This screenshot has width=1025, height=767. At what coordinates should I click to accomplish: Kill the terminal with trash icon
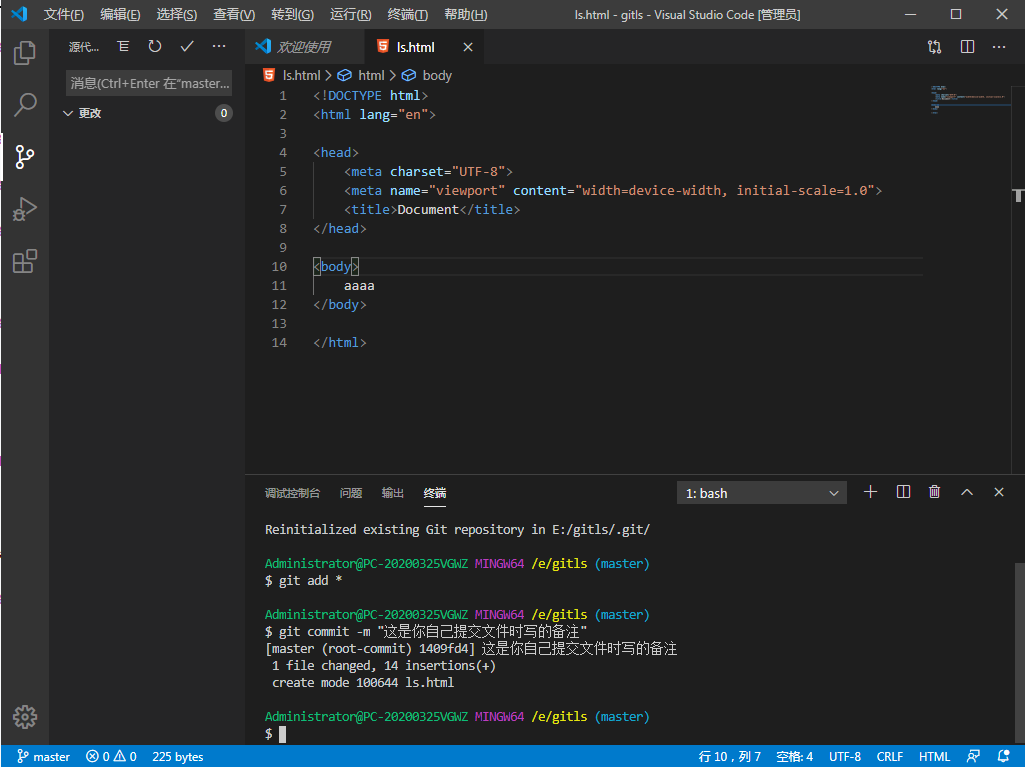pos(934,492)
